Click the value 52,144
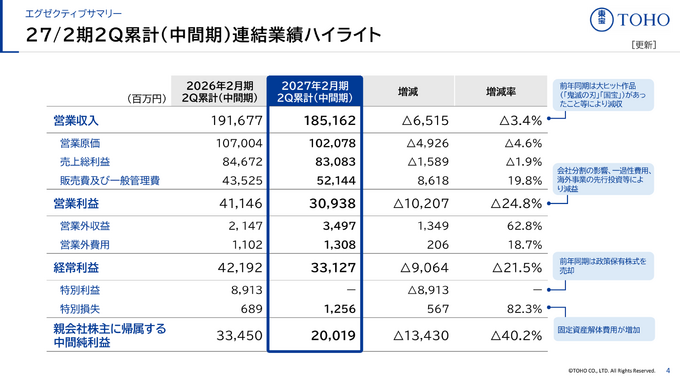 pyautogui.click(x=336, y=180)
